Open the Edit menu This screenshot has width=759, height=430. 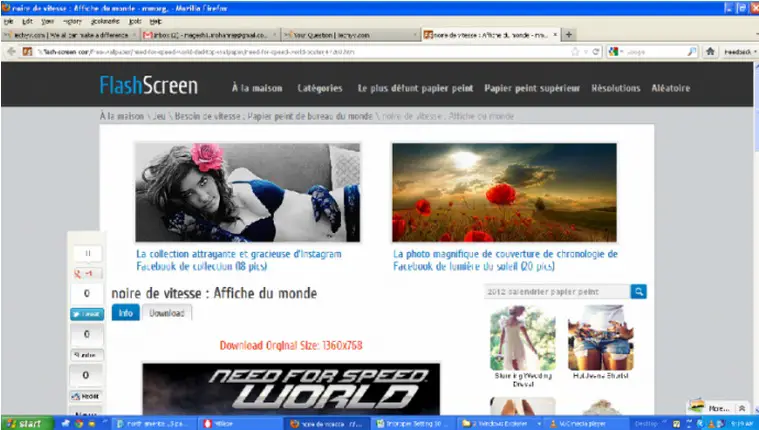(27, 21)
